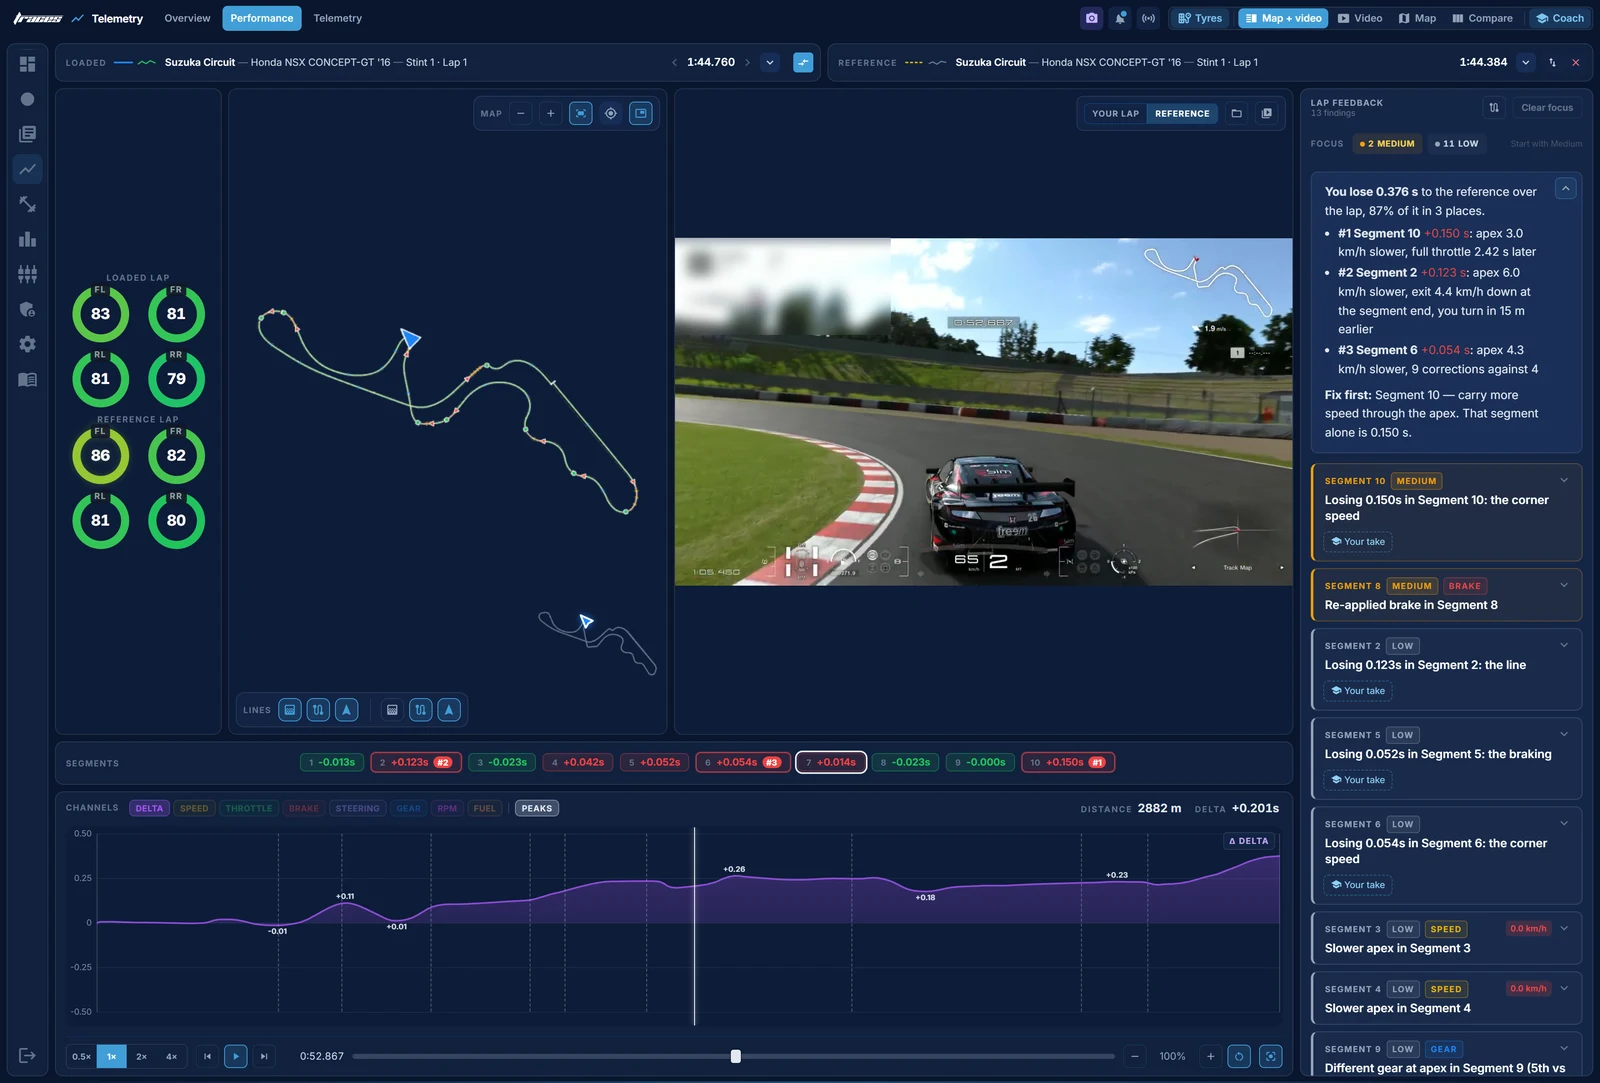The image size is (1600, 1083).
Task: Open dashboard grid icon in sidebar
Action: click(27, 64)
